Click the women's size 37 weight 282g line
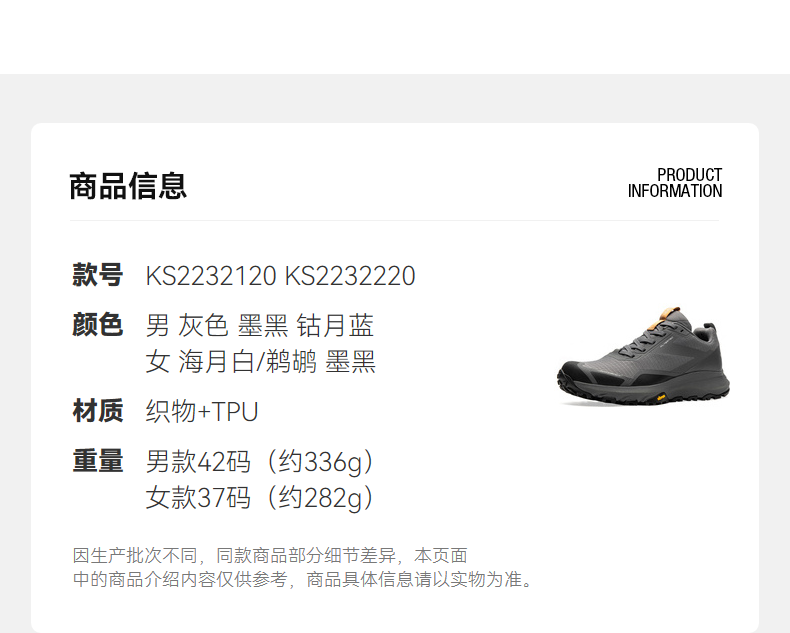Viewport: 790px width, 633px height. 260,498
